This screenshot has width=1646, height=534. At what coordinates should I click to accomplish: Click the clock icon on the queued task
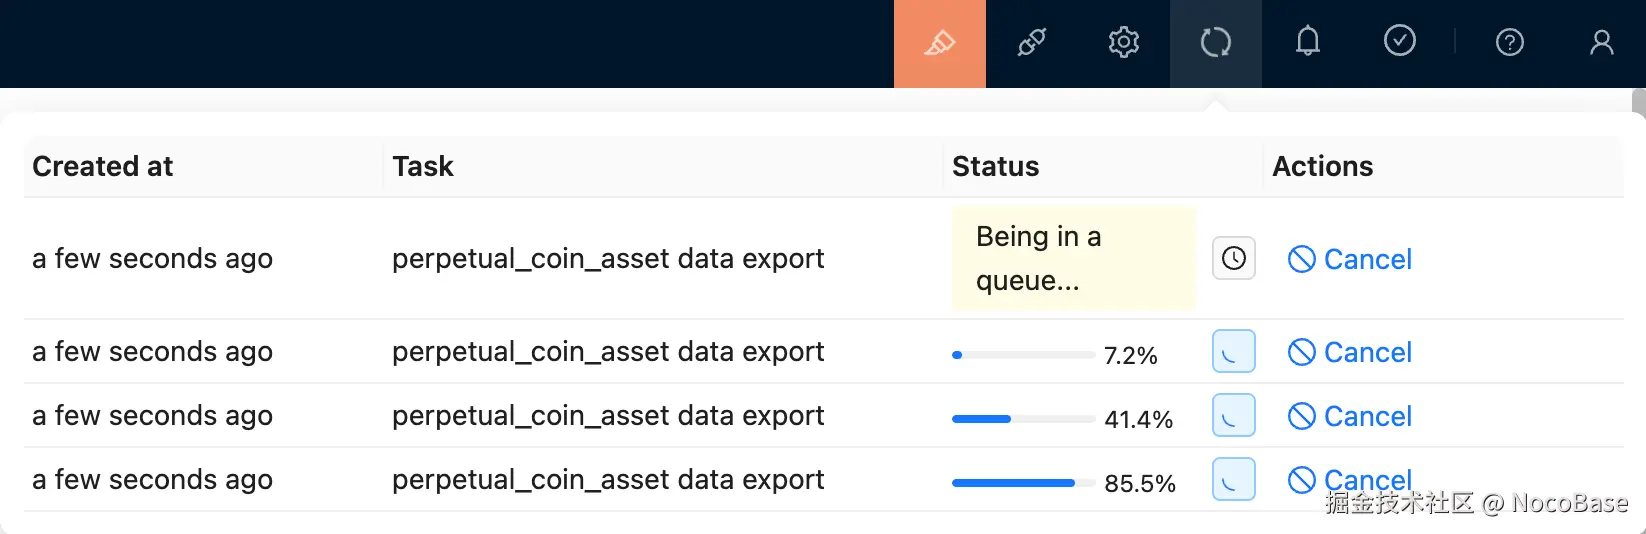point(1234,259)
